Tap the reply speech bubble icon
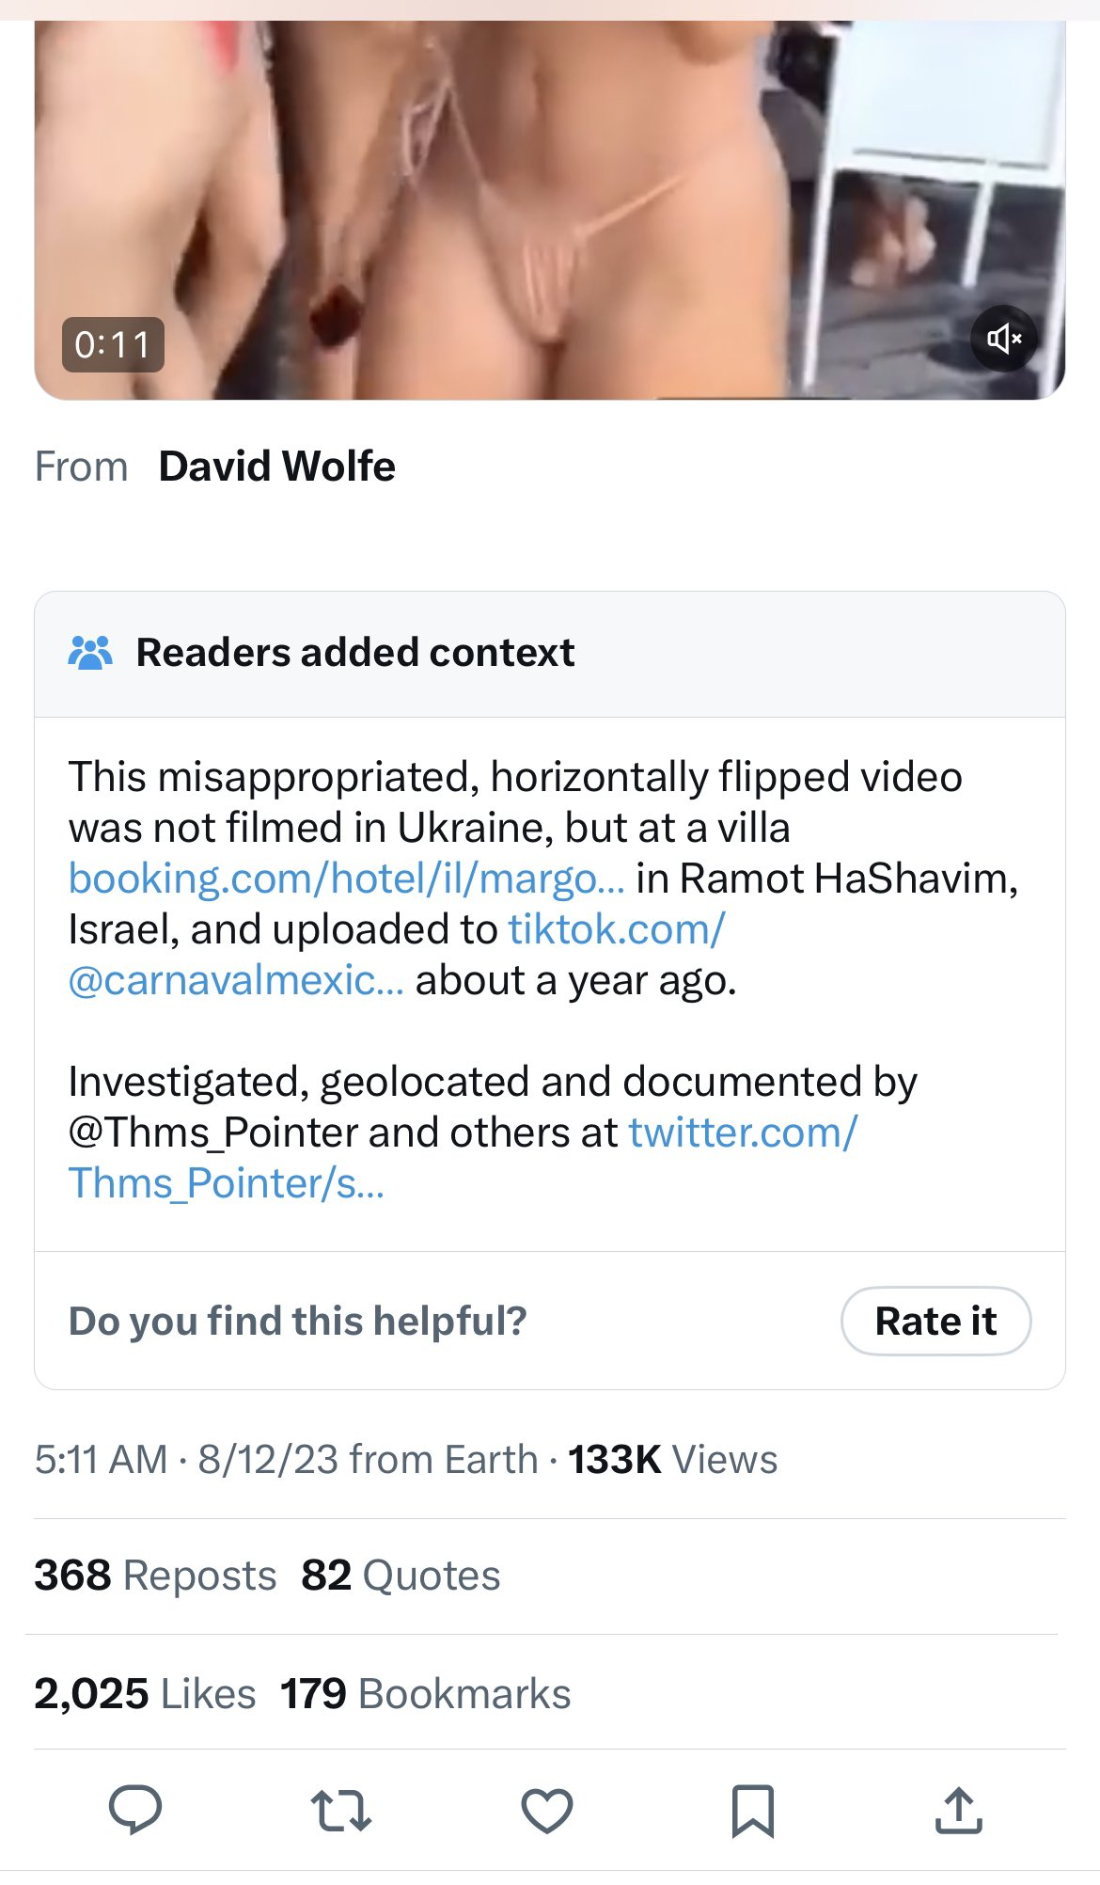The image size is (1100, 1885). (135, 1809)
